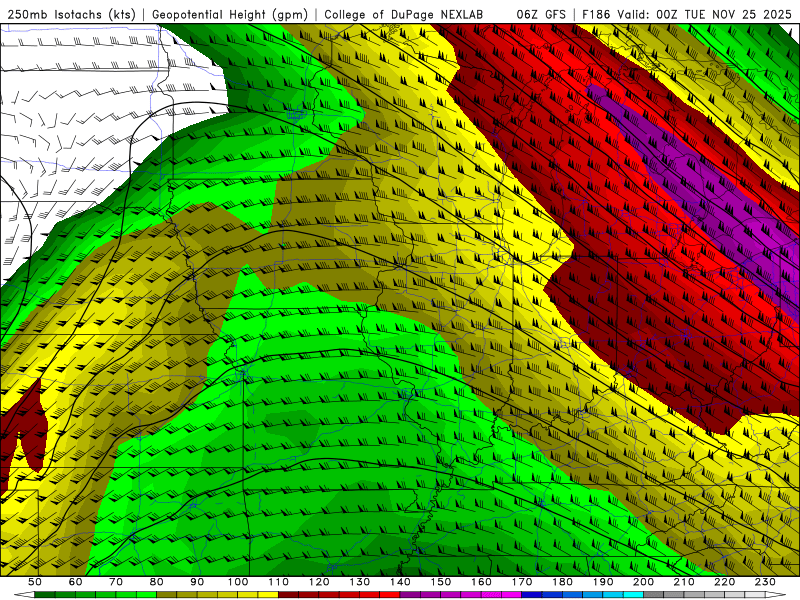Click the '210' value on the color scale
This screenshot has height=600, width=800.
[x=684, y=582]
